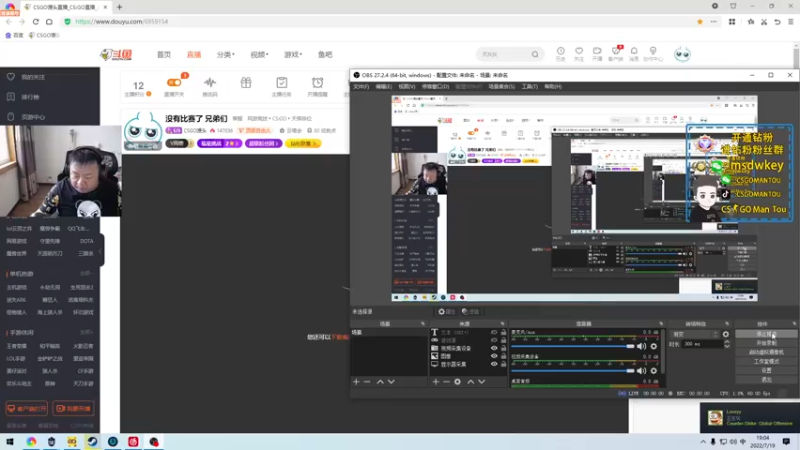The height and width of the screenshot is (450, 800).
Task: Open OBS 视图(V) menu
Action: [407, 87]
